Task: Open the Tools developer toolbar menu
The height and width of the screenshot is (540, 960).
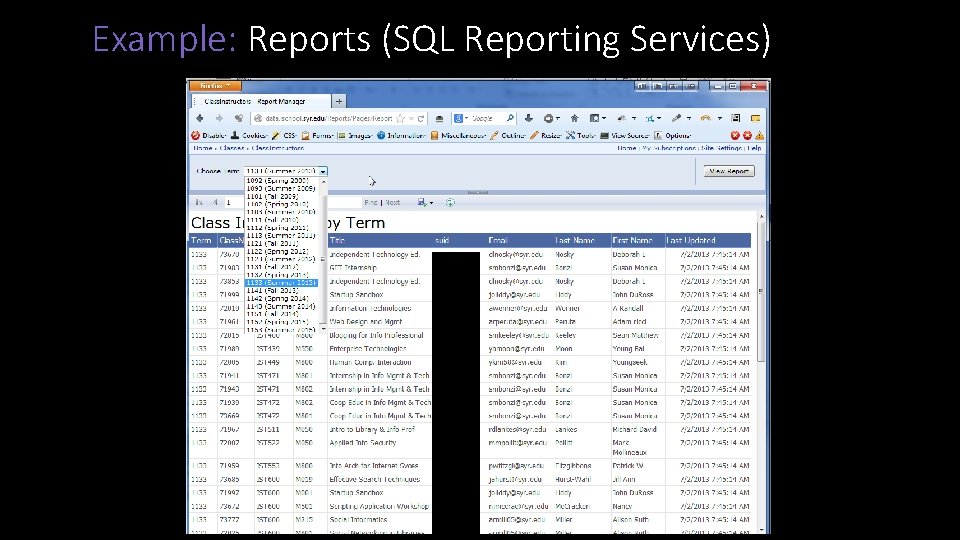Action: (580, 135)
